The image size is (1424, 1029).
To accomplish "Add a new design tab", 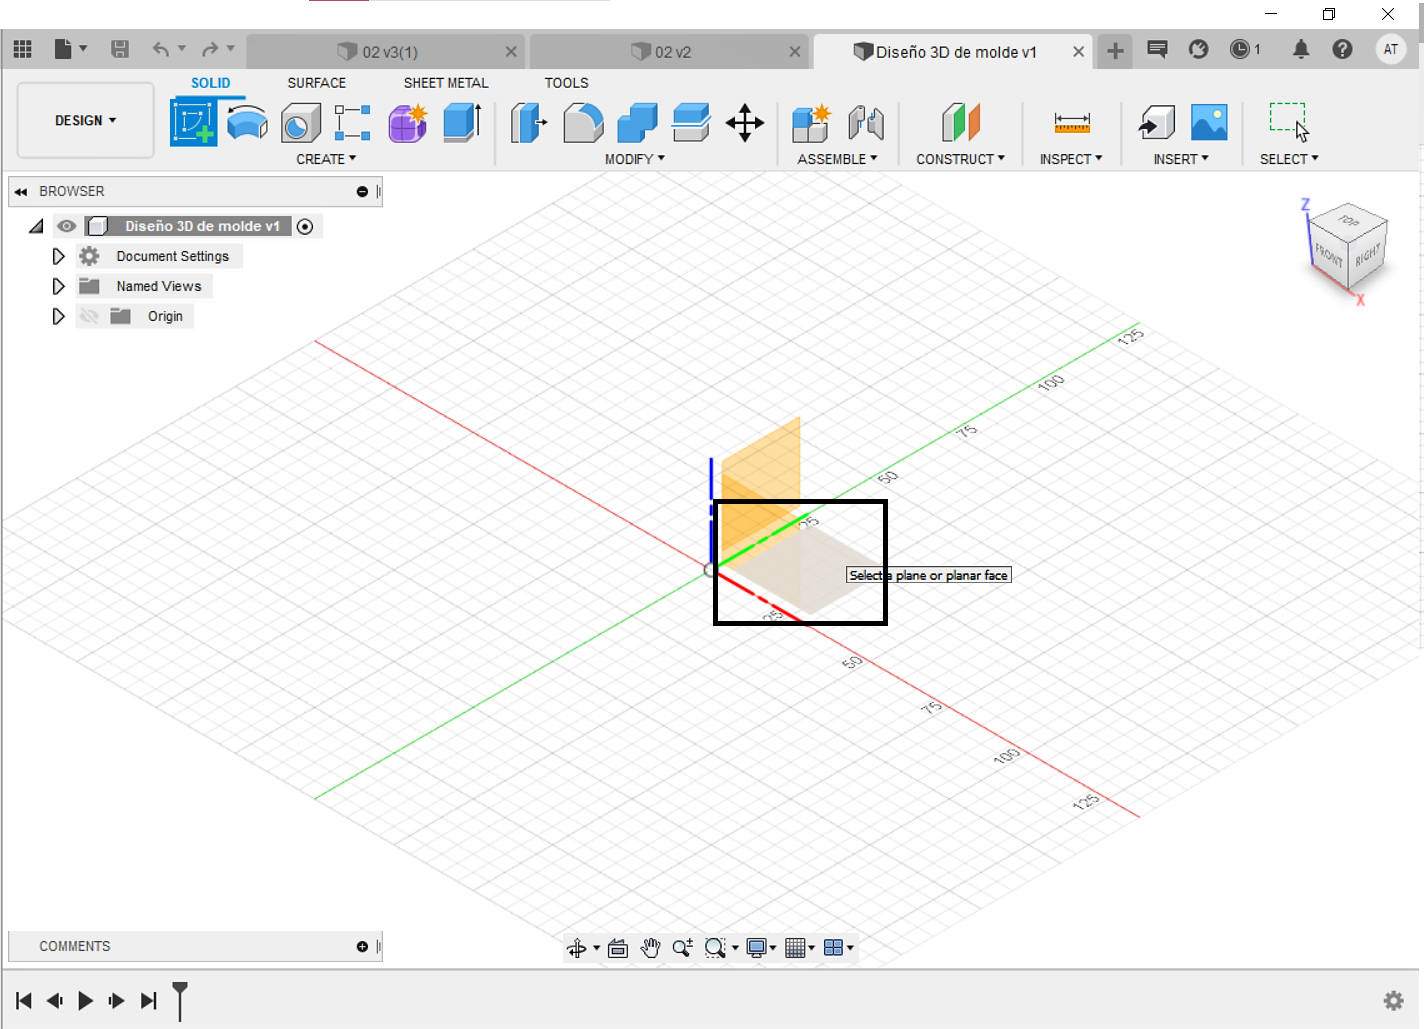I will click(x=1115, y=50).
